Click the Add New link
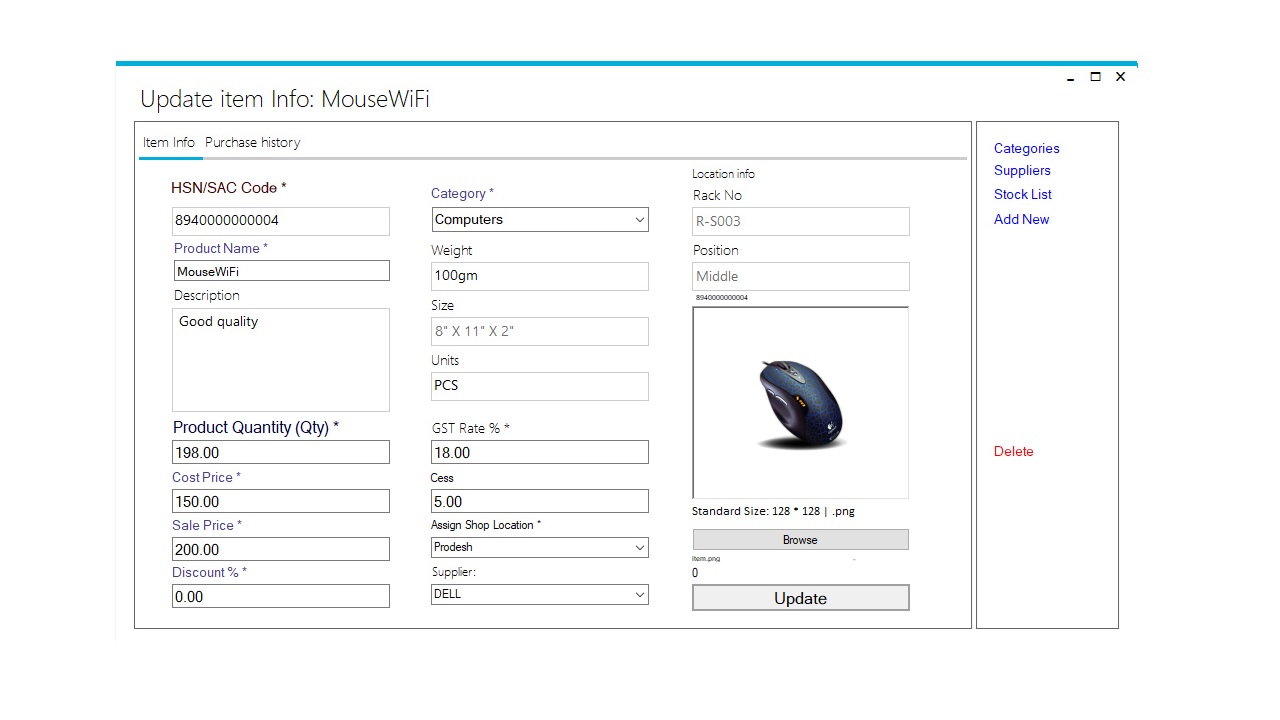The width and height of the screenshot is (1280, 720). (1021, 220)
